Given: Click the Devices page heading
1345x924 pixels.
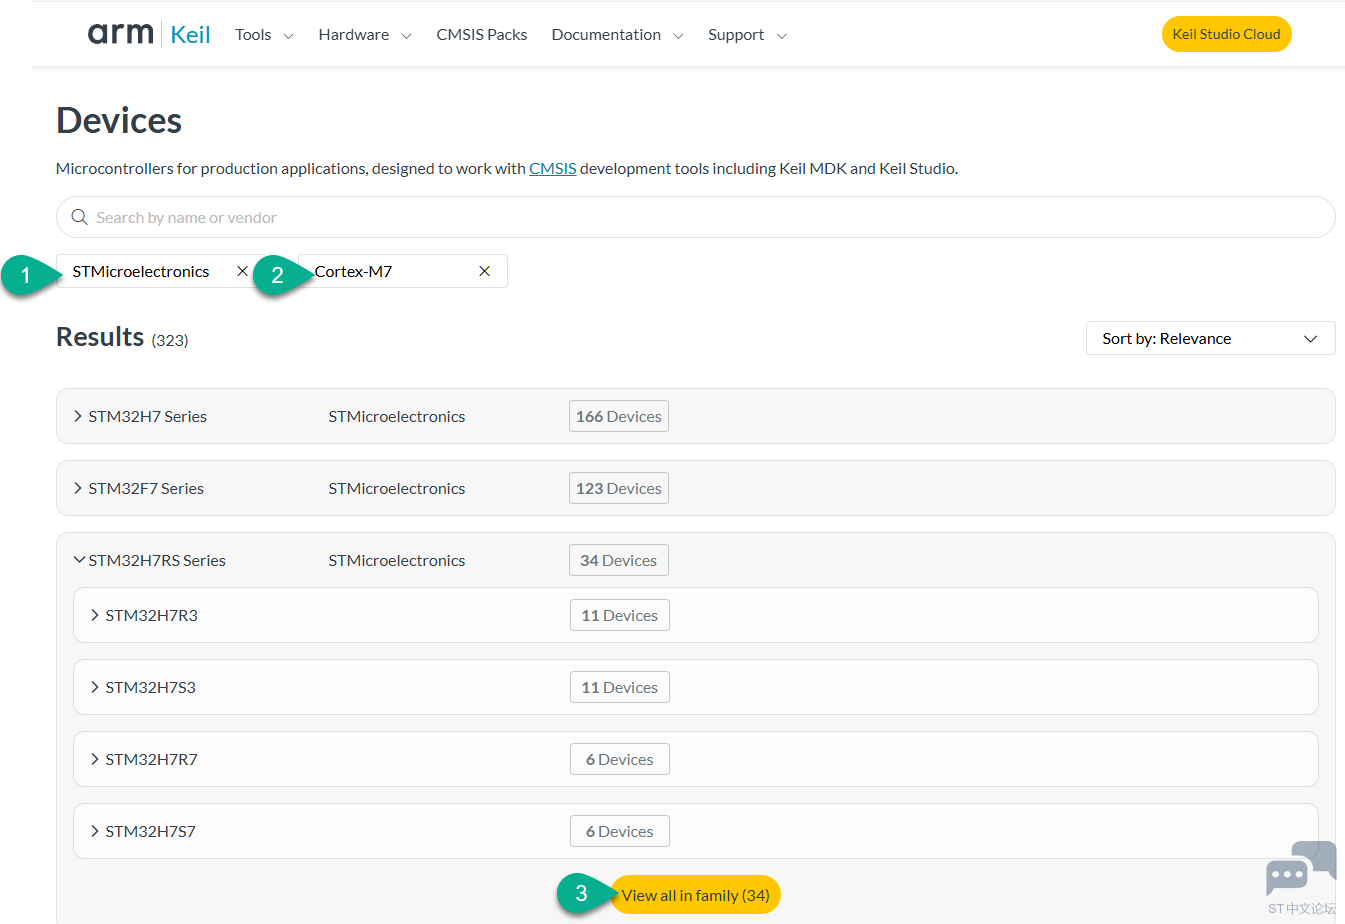Looking at the screenshot, I should (119, 120).
